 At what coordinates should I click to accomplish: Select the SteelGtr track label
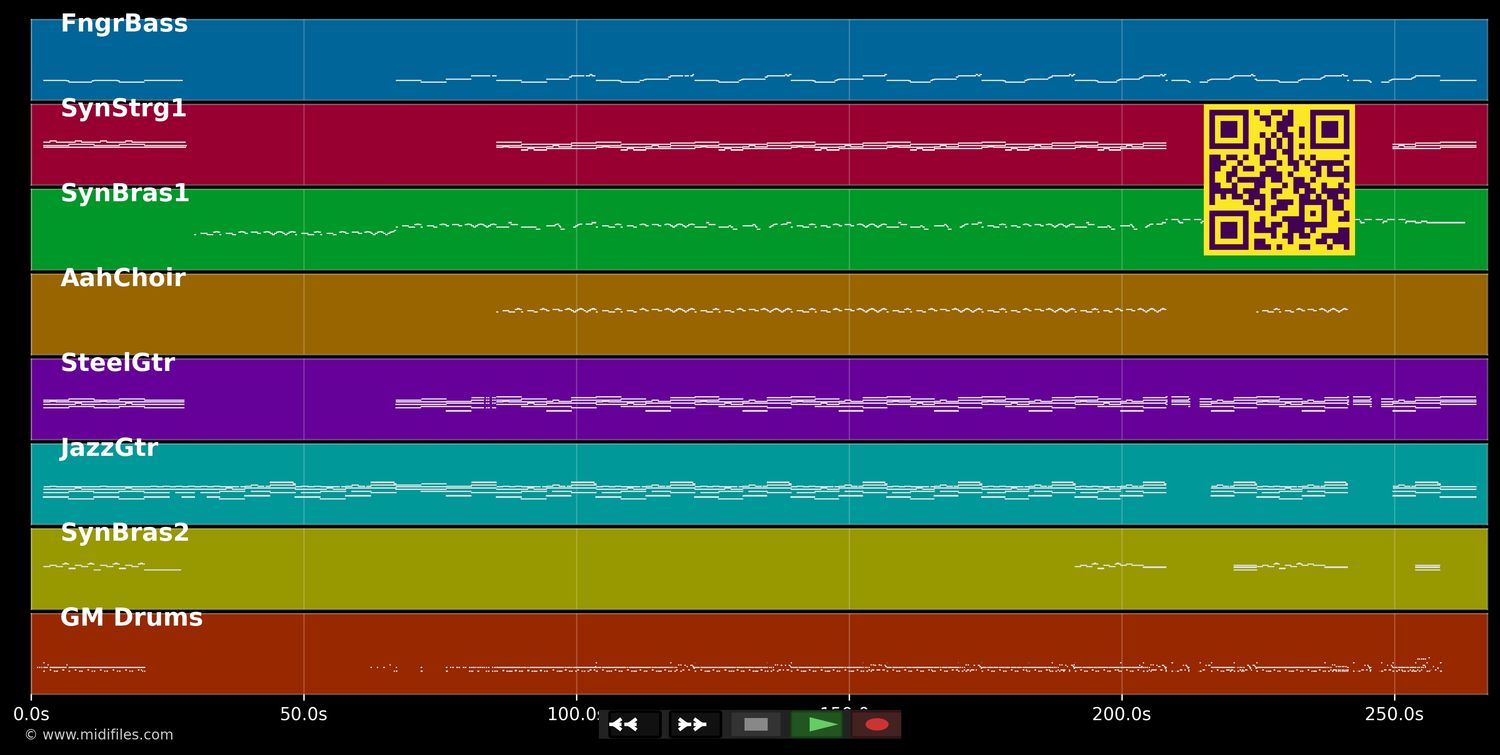click(118, 364)
